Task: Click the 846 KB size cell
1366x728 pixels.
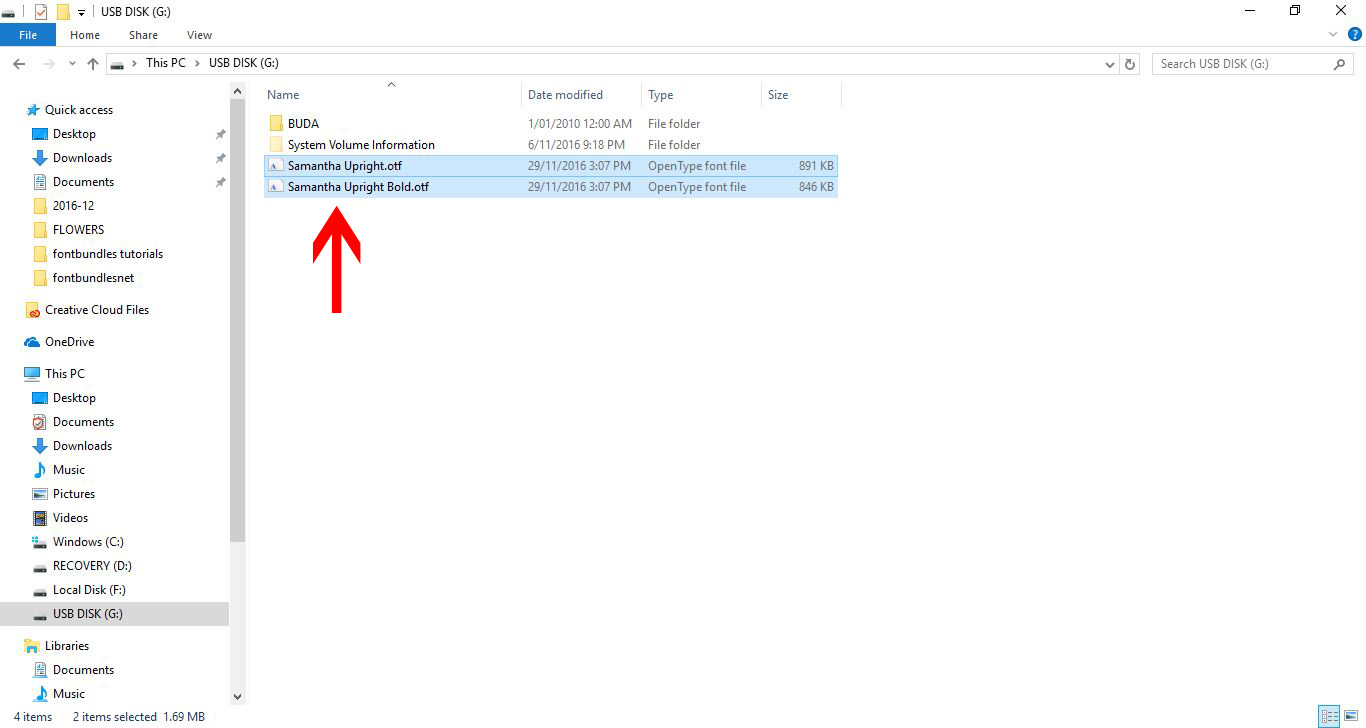Action: point(816,187)
